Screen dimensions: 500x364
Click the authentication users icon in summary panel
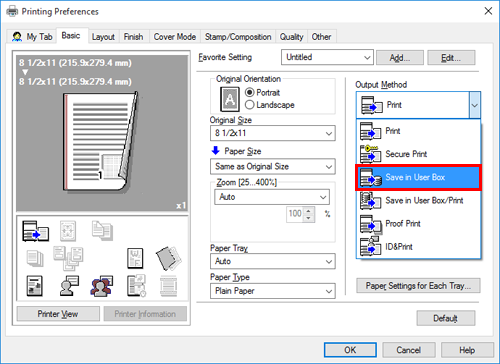pyautogui.click(x=101, y=286)
